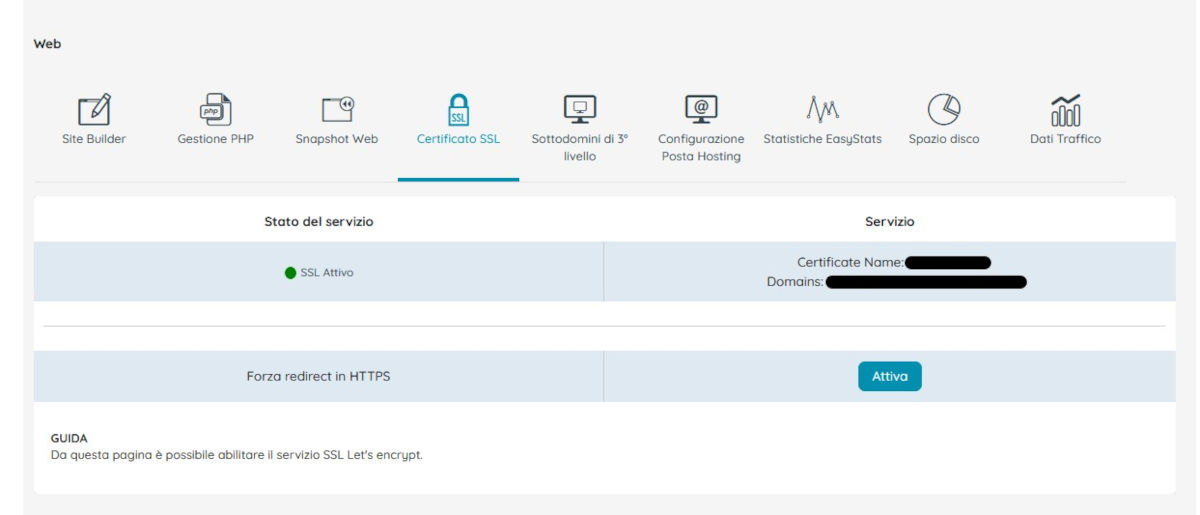The width and height of the screenshot is (1200, 515).
Task: Click the Forza redirect in HTTPS label
Action: coord(319,376)
